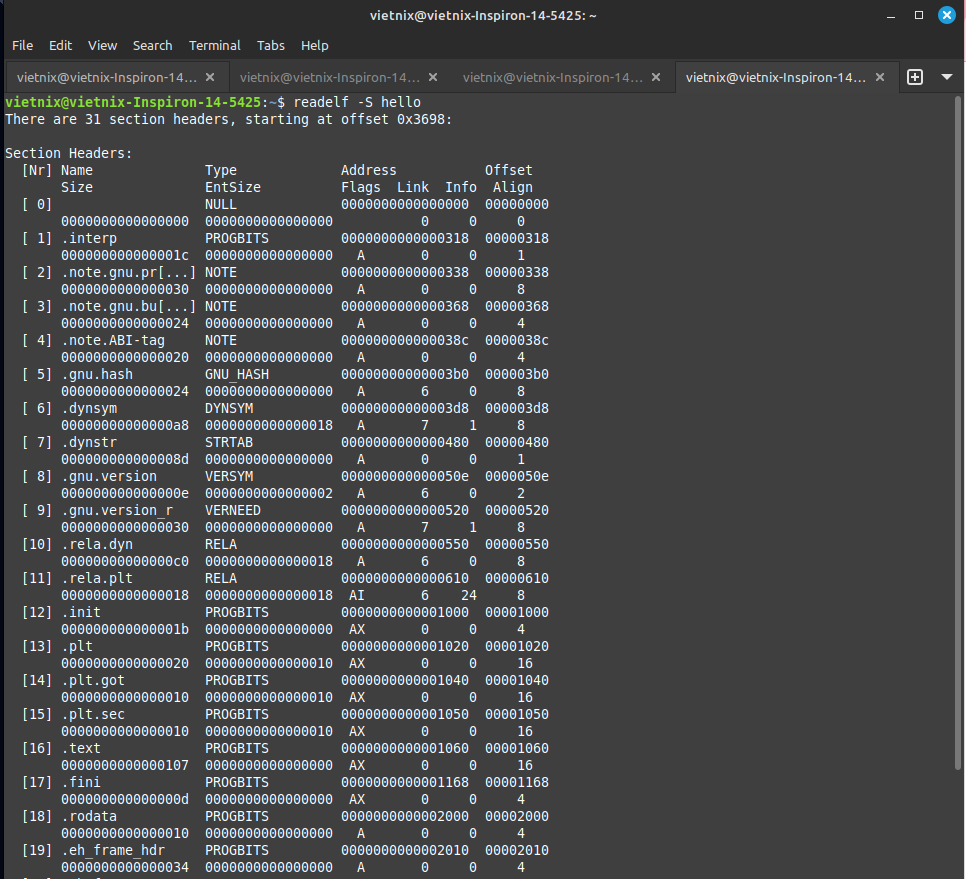This screenshot has width=966, height=879.
Task: Click the ".rela.plt" section name
Action: pos(97,578)
